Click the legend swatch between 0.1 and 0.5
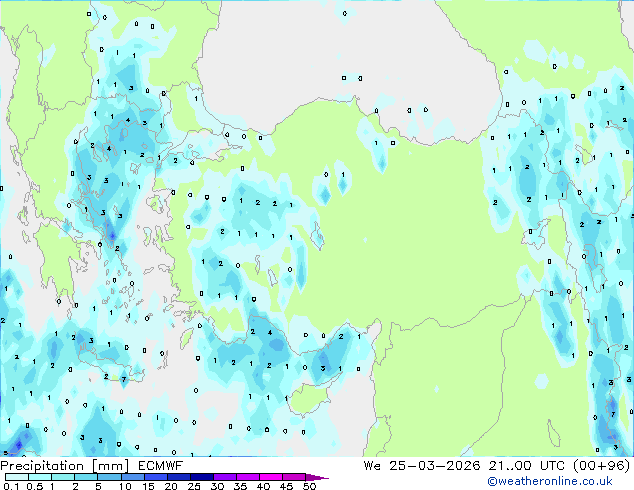 pos(17,477)
